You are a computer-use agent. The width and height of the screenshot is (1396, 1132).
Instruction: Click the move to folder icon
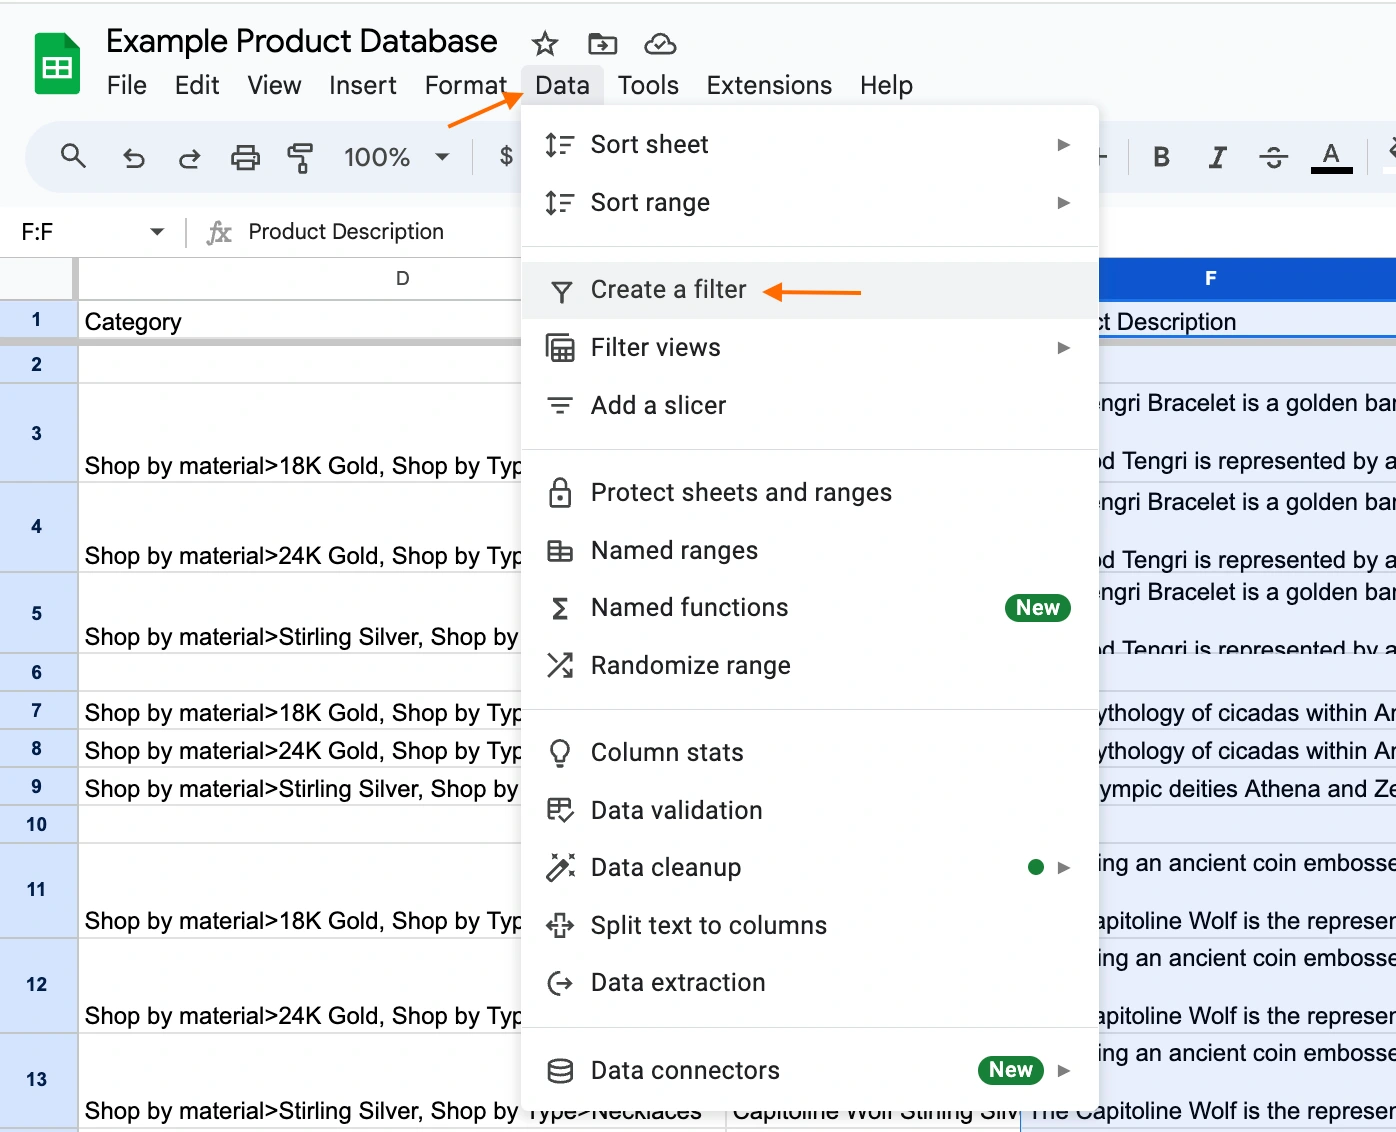coord(602,44)
